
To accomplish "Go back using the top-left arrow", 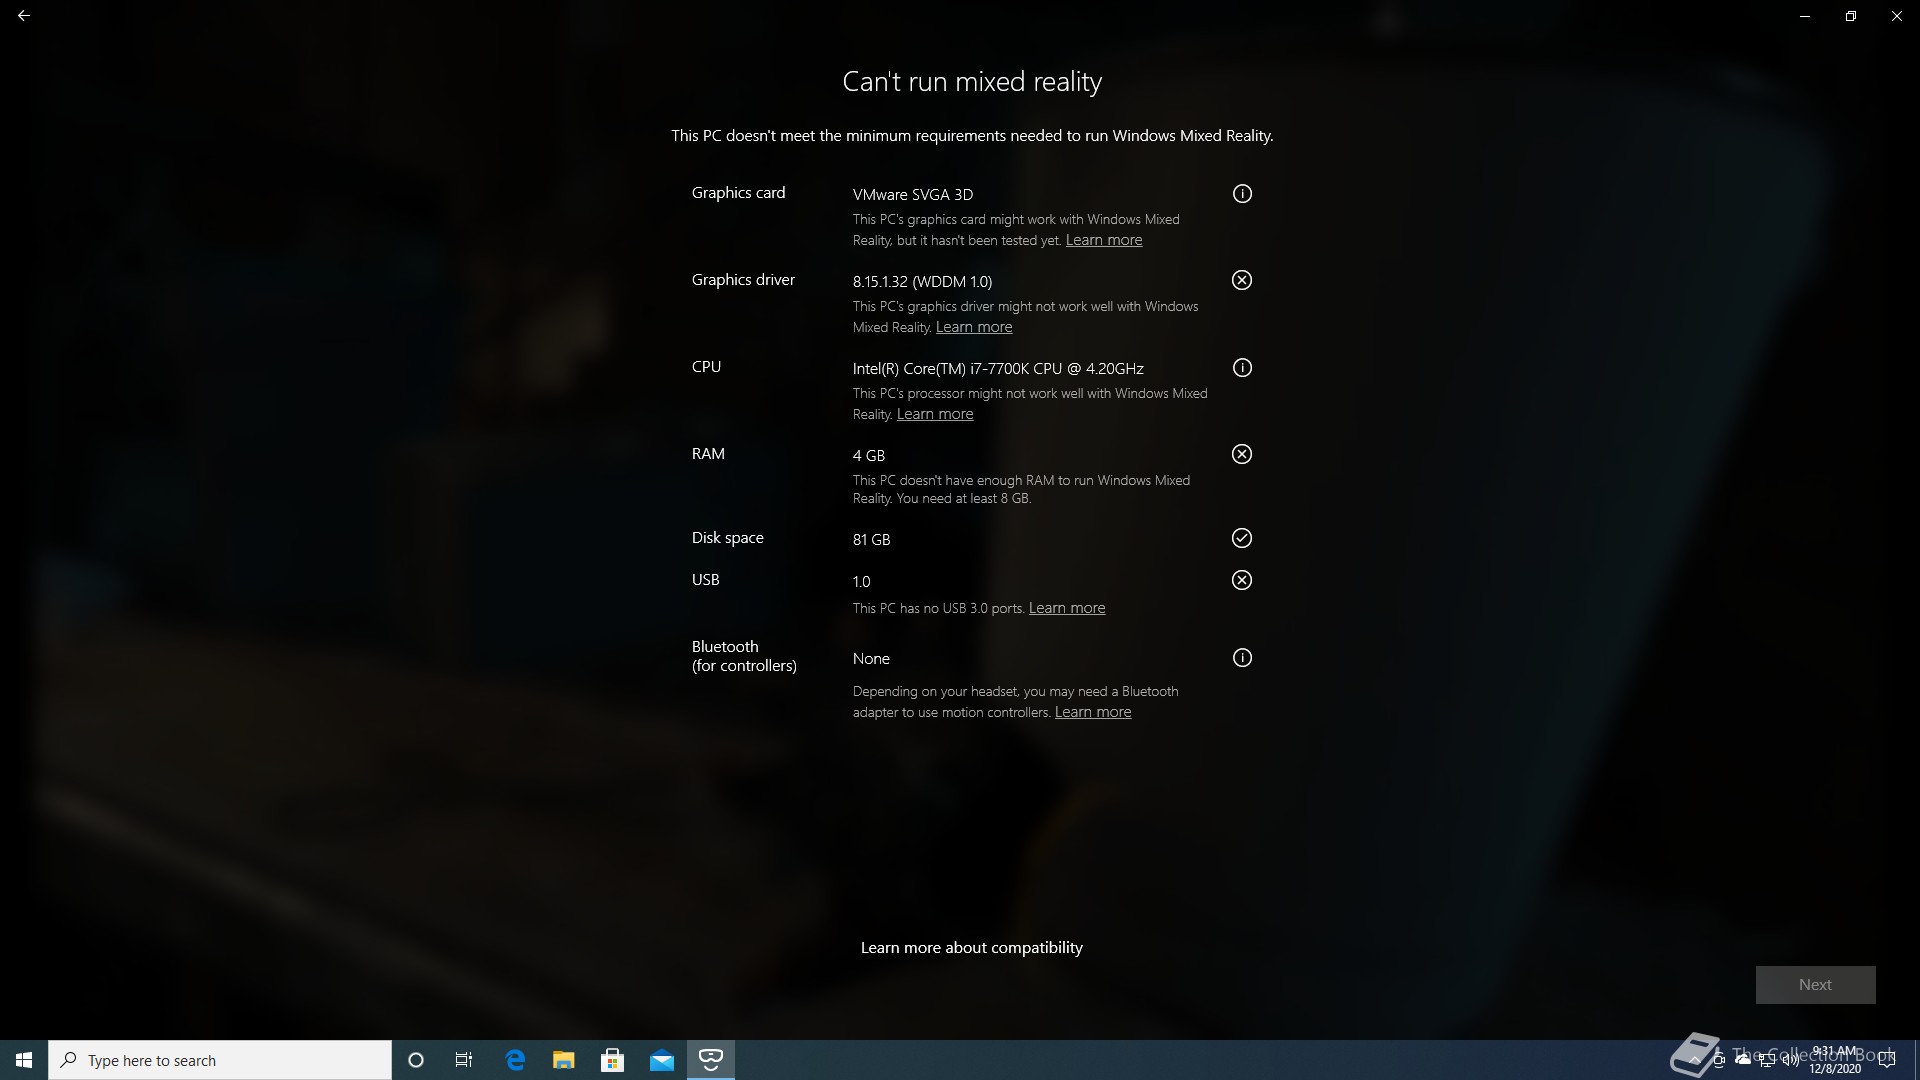I will pos(24,16).
